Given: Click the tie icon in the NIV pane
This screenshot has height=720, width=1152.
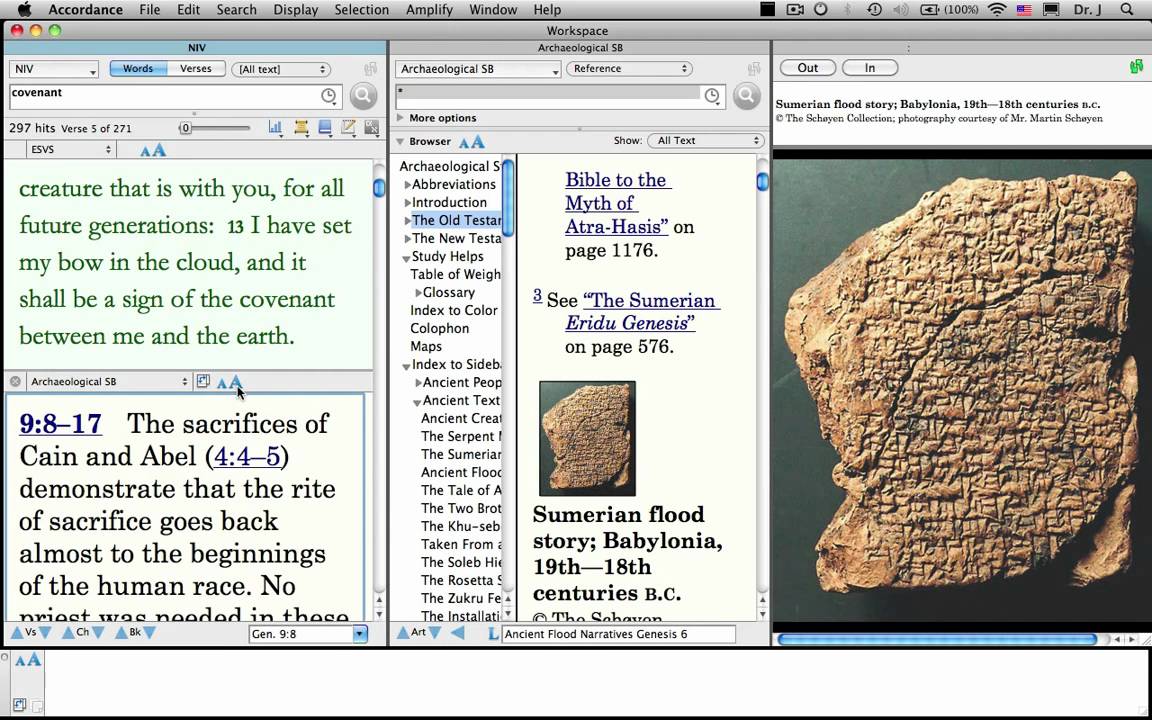Looking at the screenshot, I should 370,69.
